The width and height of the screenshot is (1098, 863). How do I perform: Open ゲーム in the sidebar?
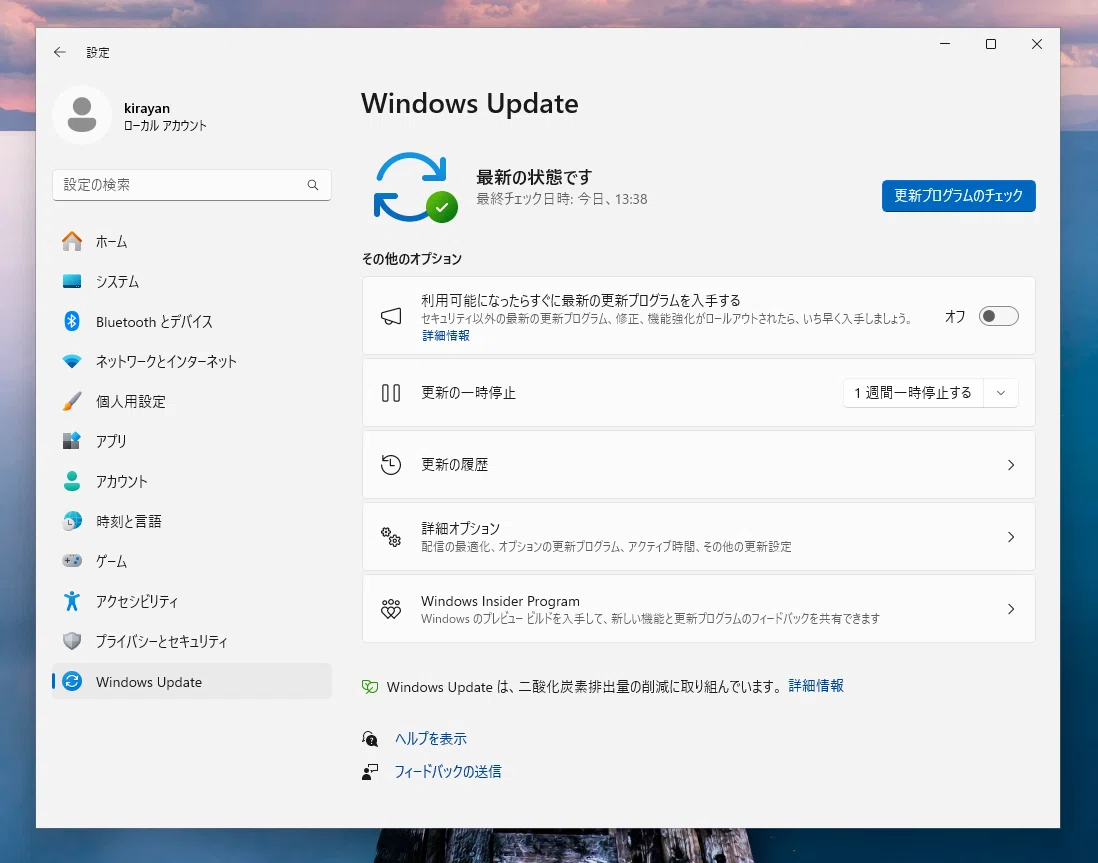pyautogui.click(x=192, y=561)
